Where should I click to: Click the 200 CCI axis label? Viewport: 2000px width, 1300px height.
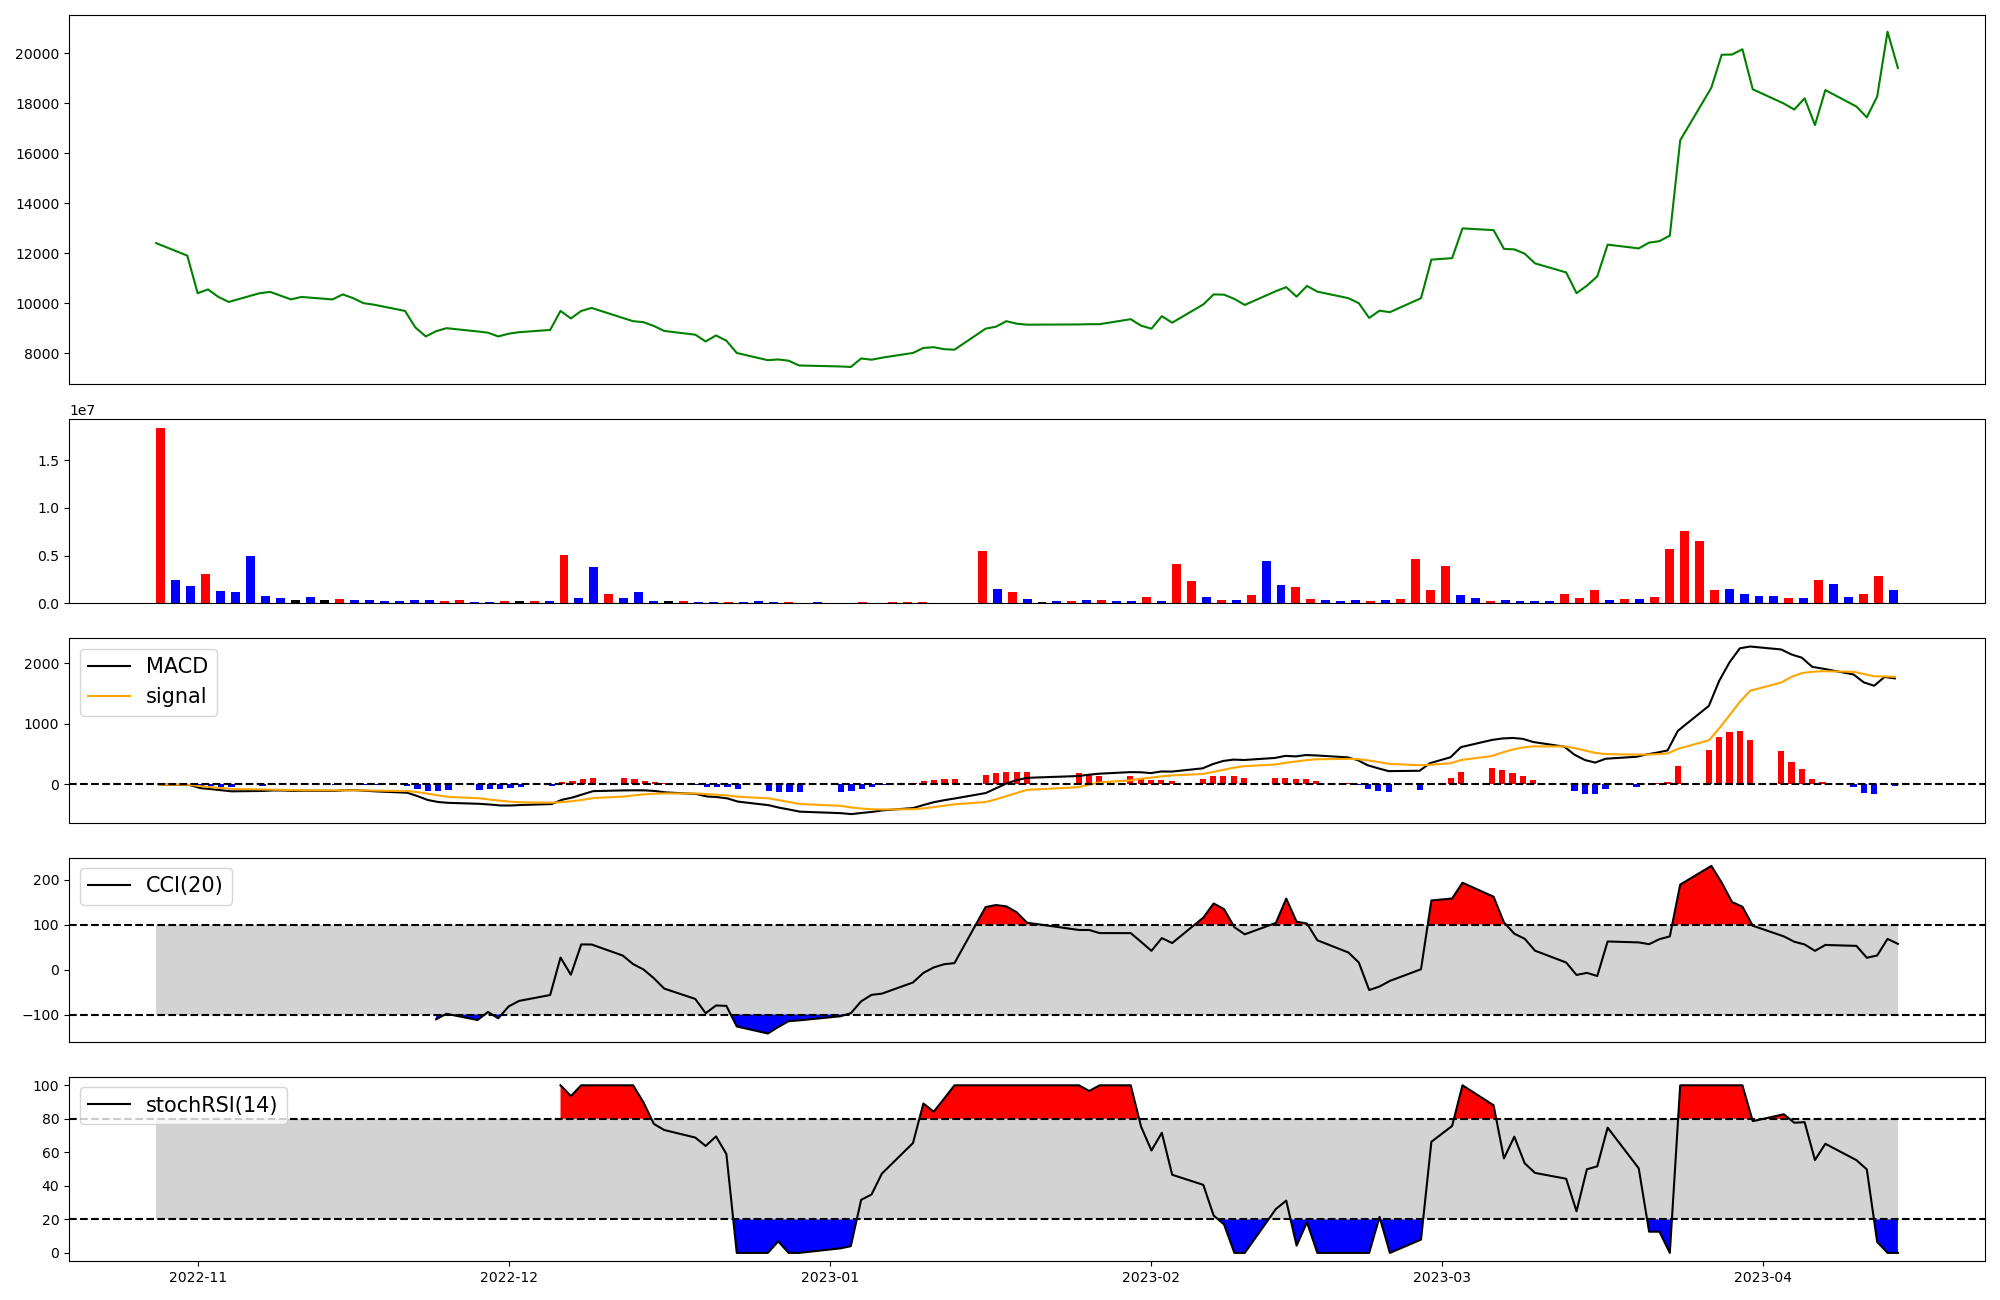click(46, 880)
